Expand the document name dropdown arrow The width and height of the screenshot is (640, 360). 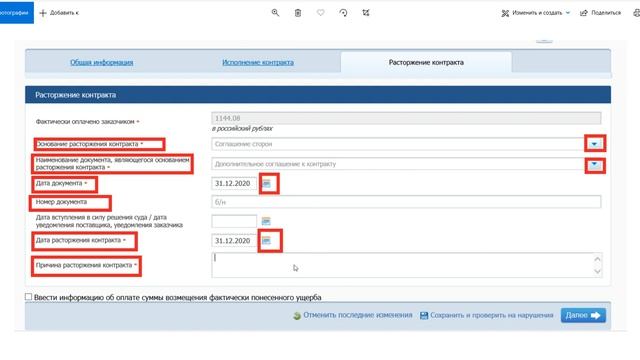coord(594,164)
